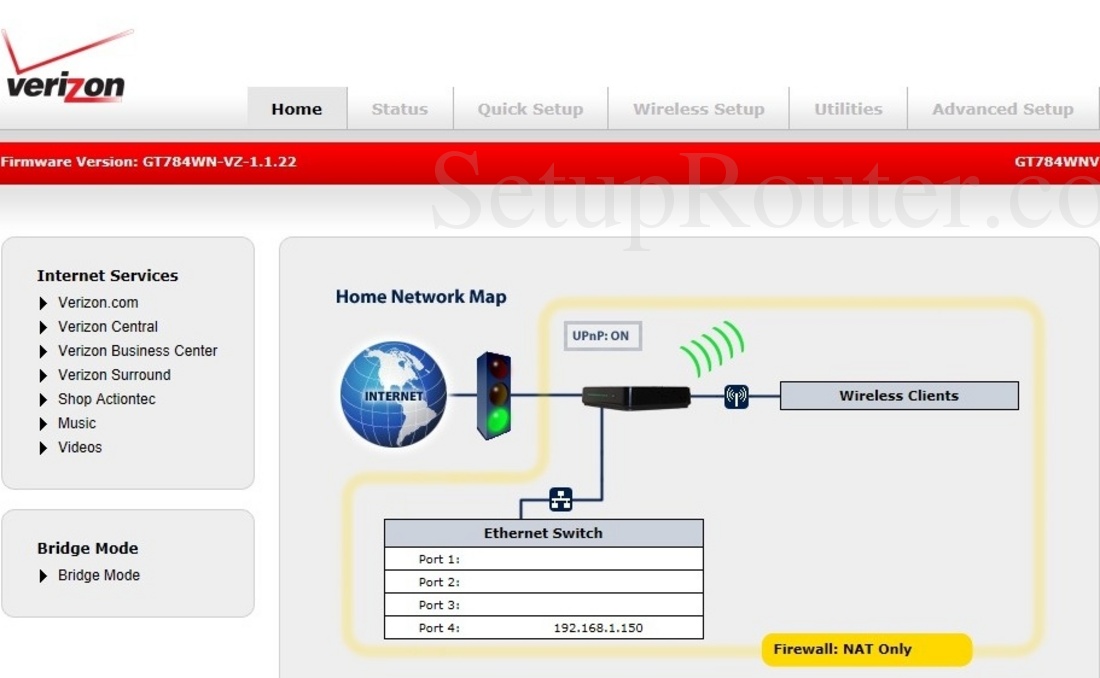Screen dimensions: 1100x678
Task: Click the UPnP: ON indicator
Action: (601, 336)
